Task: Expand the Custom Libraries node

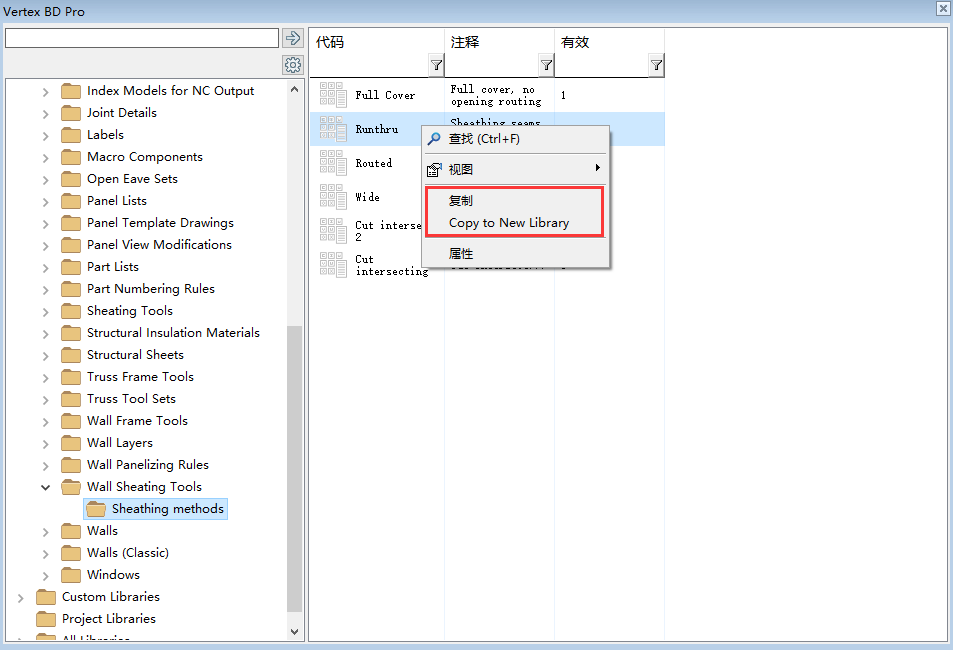Action: click(x=21, y=598)
